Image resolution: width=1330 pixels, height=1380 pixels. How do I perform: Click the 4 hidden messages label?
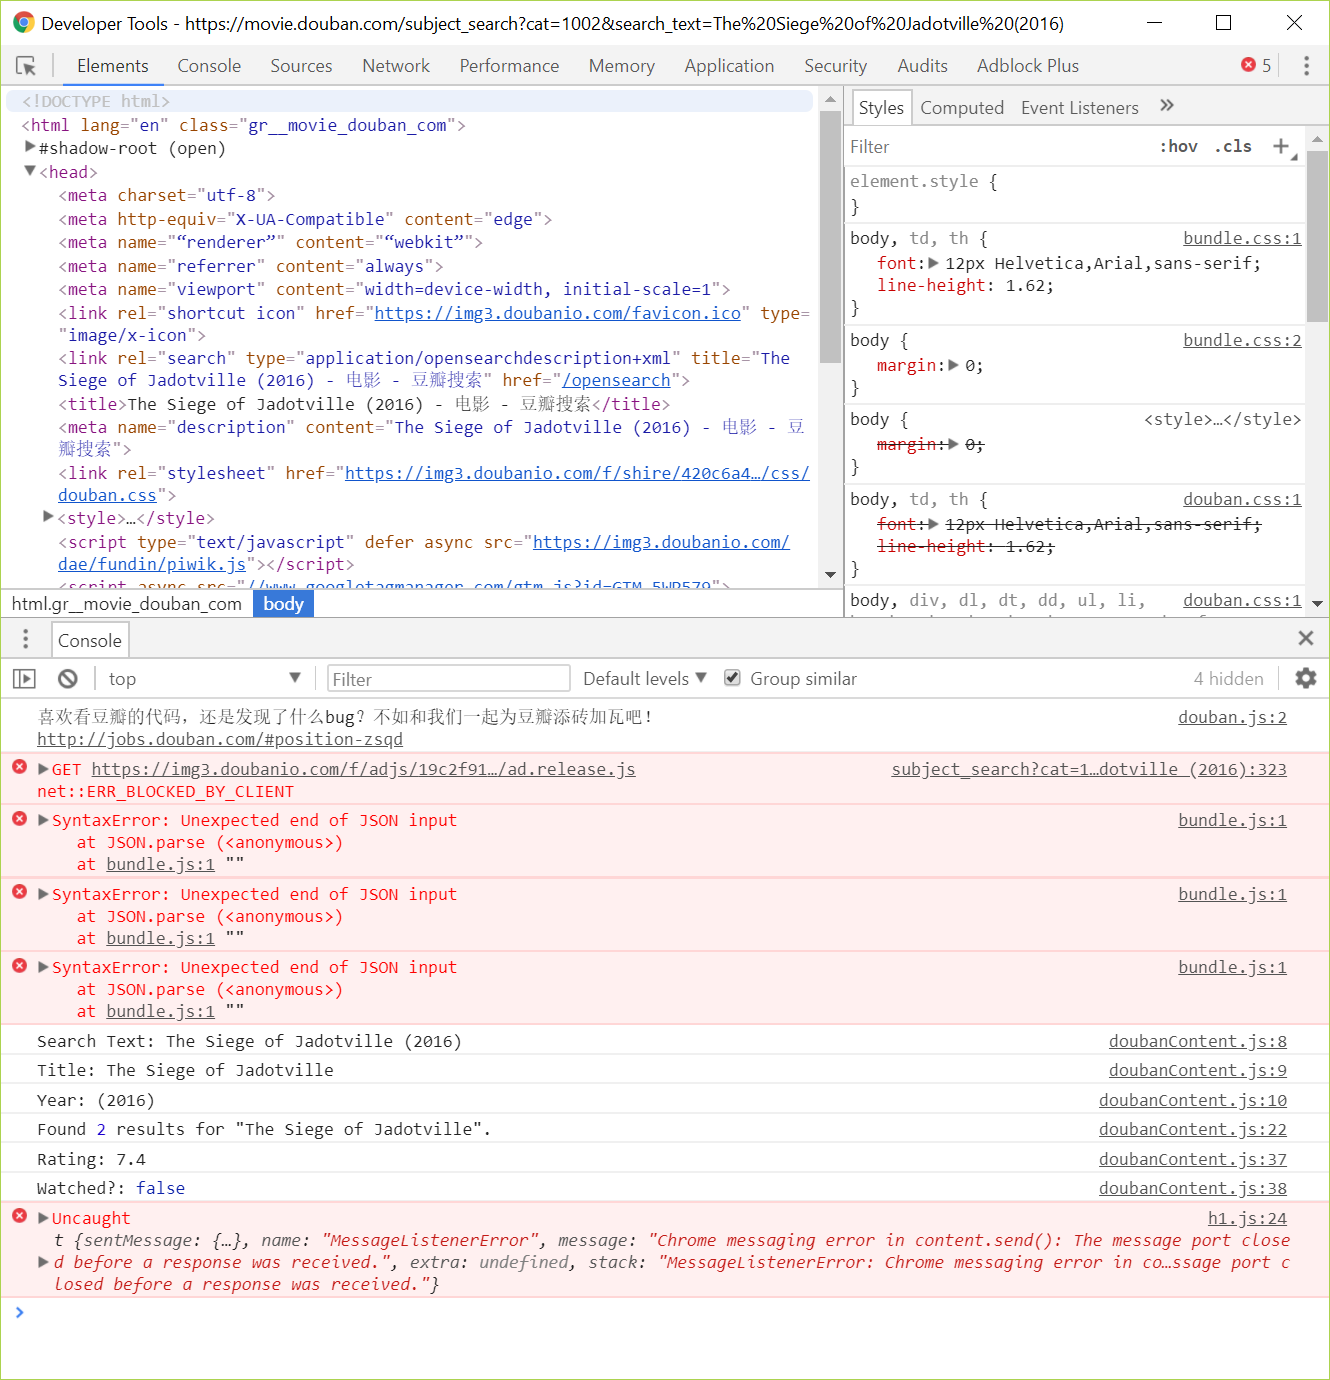[1228, 679]
